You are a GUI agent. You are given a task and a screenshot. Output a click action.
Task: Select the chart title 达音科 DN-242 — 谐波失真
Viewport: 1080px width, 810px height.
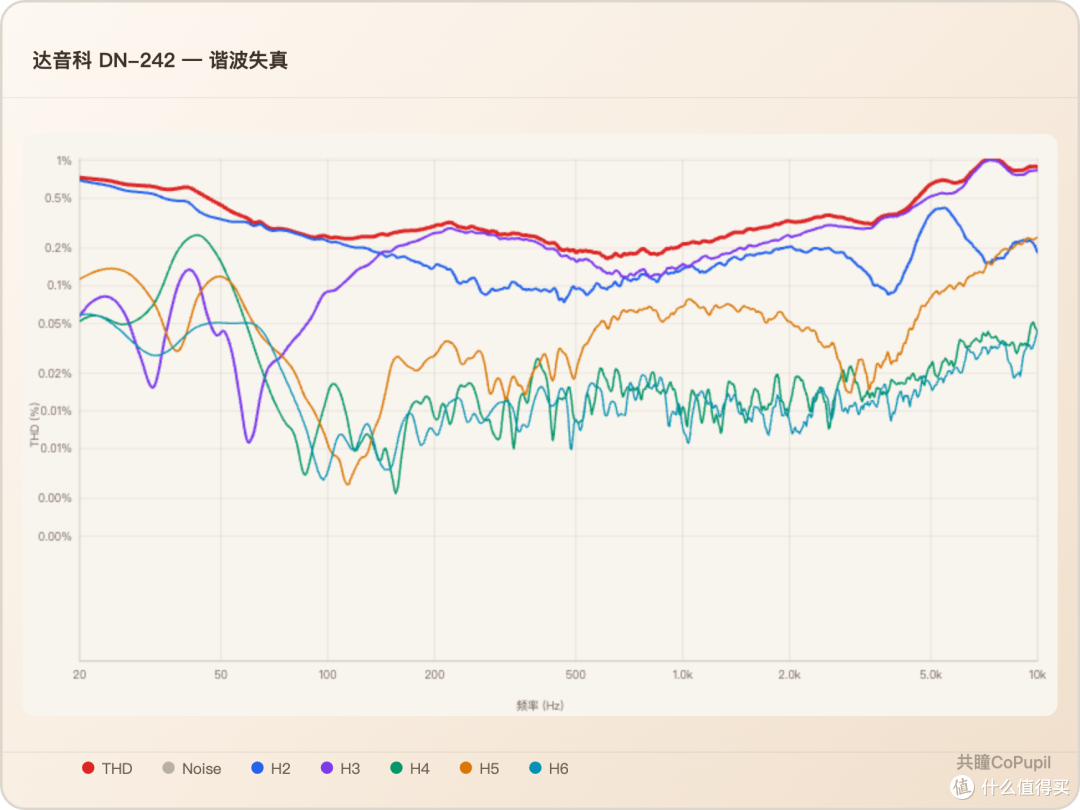point(160,61)
